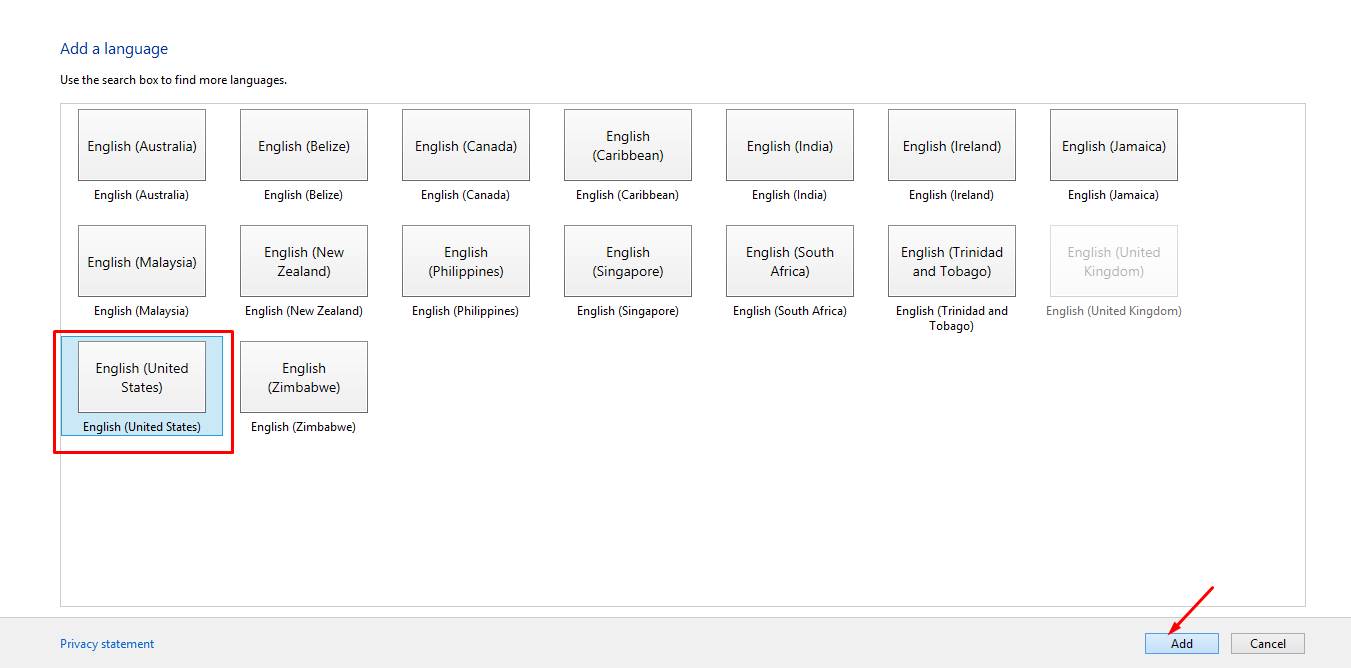This screenshot has height=668, width=1351.
Task: Pick the English (Malaysia) language tile
Action: click(x=142, y=262)
